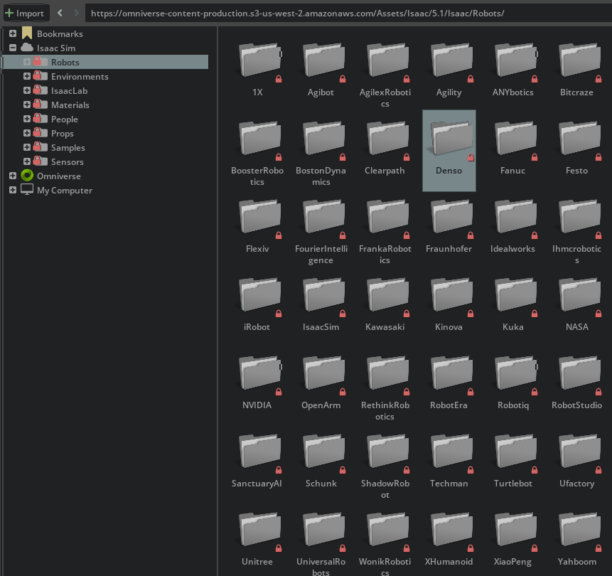This screenshot has width=612, height=576.
Task: Collapse the Isaac Sim tree node
Action: click(x=13, y=48)
